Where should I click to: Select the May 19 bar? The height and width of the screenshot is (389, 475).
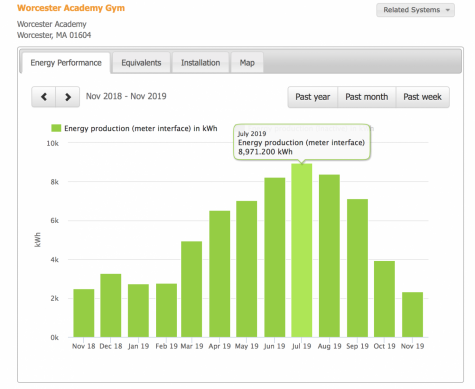click(x=247, y=269)
